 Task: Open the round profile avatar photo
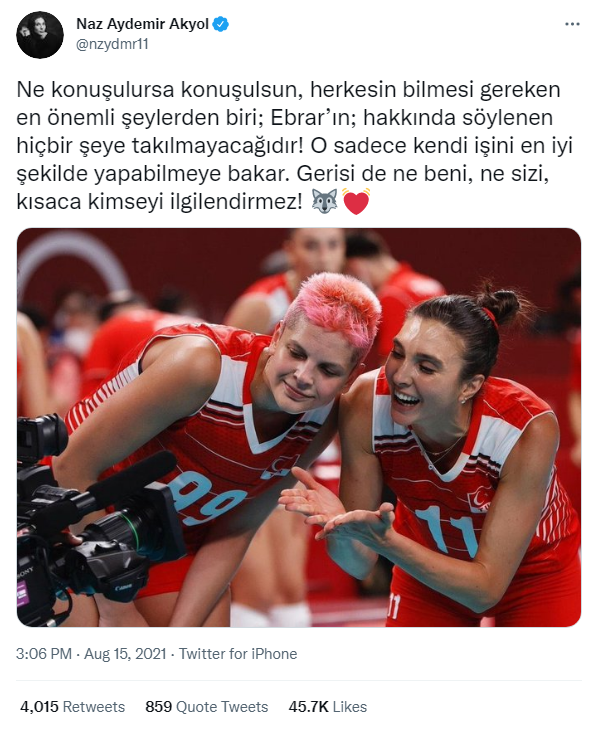tap(40, 35)
